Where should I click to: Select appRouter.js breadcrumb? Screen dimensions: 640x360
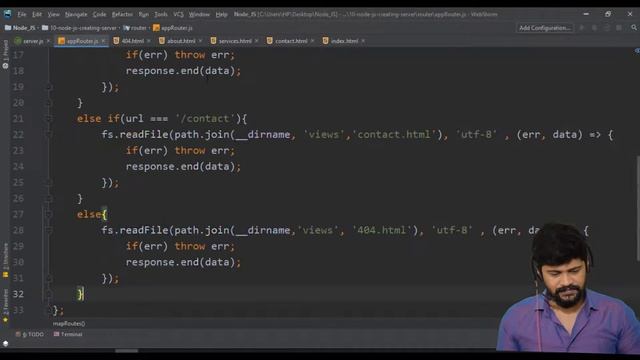point(173,28)
